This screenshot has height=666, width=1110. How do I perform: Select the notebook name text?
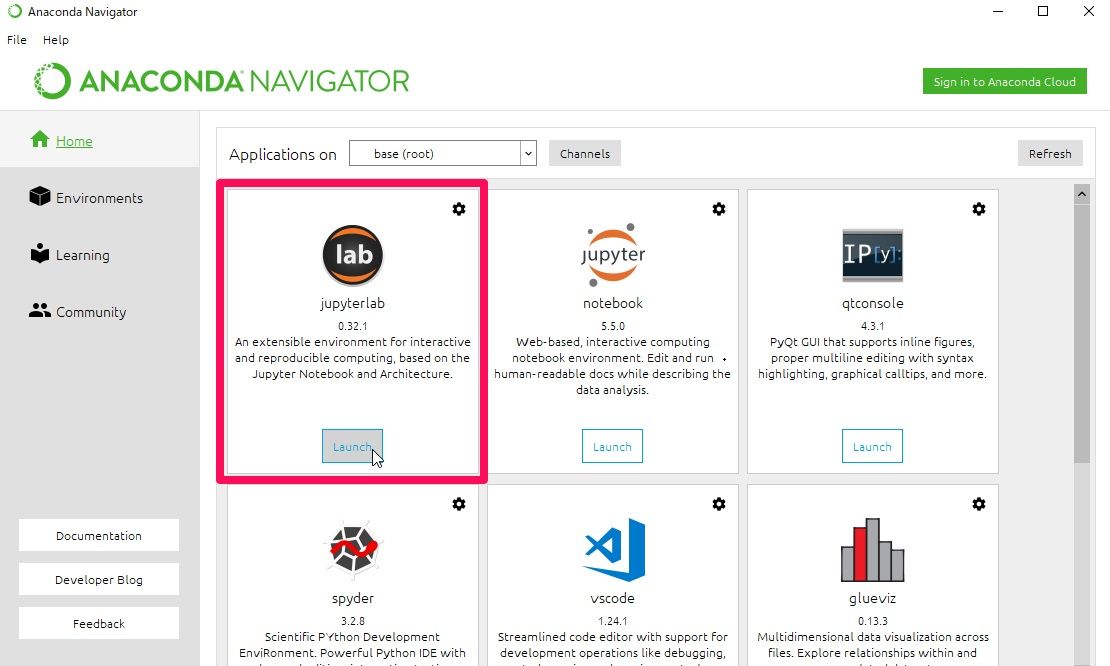pos(613,303)
